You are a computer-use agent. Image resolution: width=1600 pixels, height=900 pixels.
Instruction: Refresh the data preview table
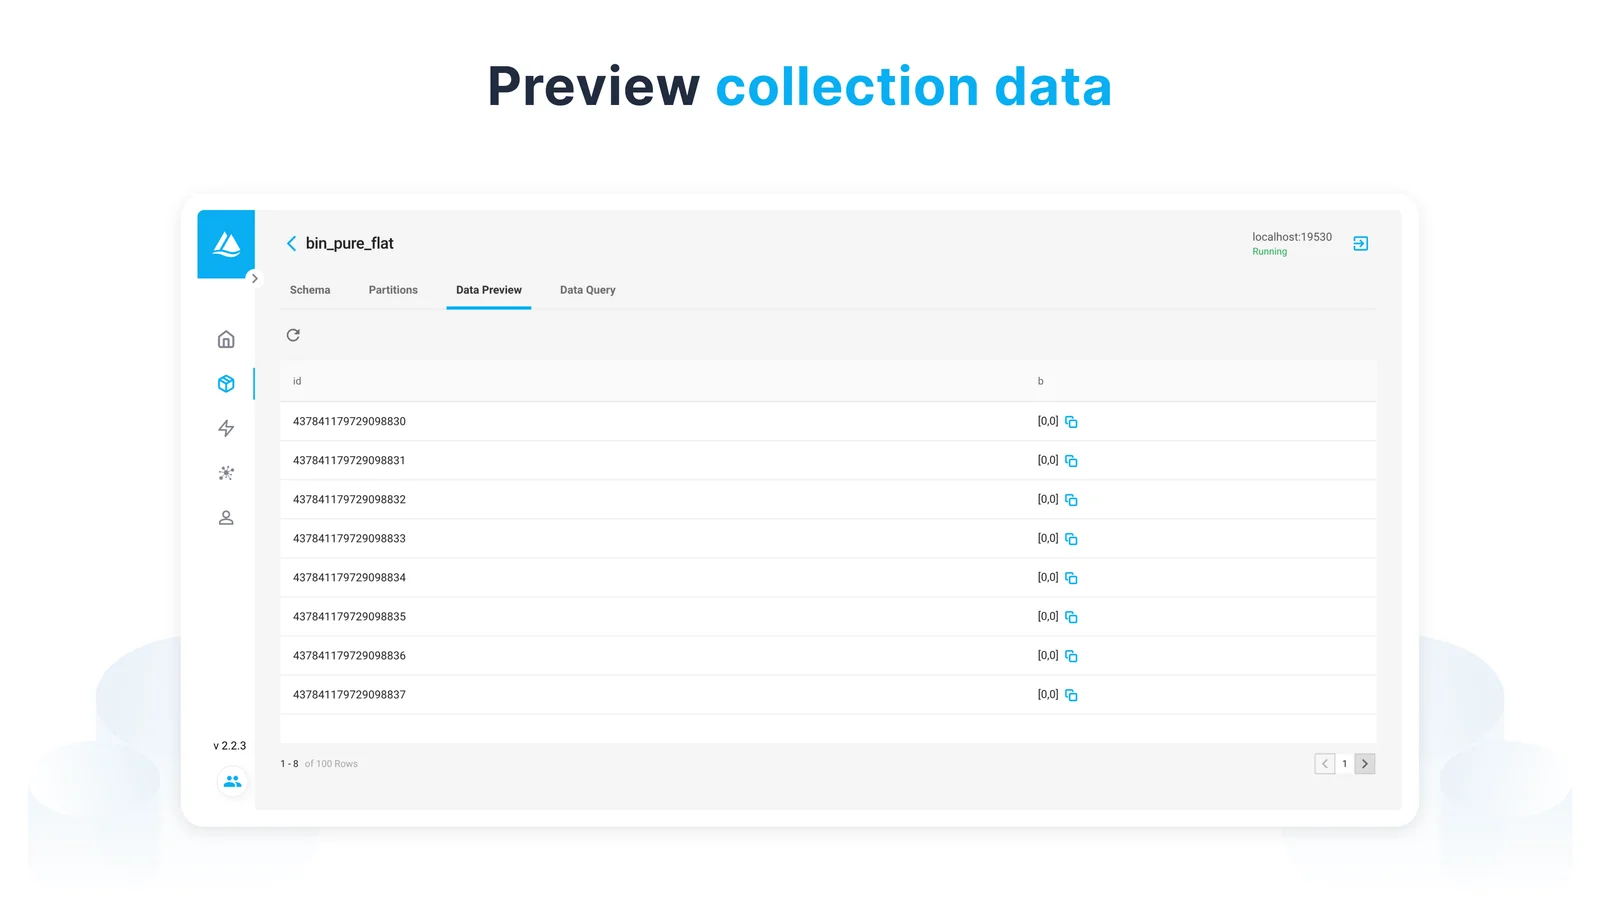(x=293, y=336)
